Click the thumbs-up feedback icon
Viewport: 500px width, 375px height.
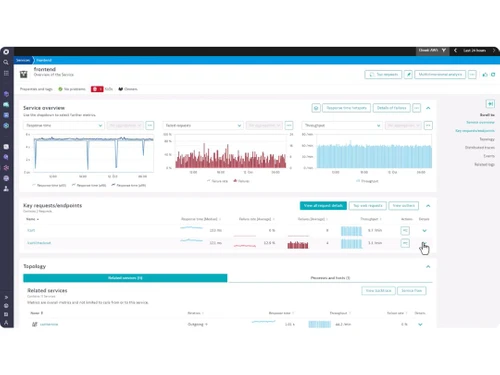485,74
